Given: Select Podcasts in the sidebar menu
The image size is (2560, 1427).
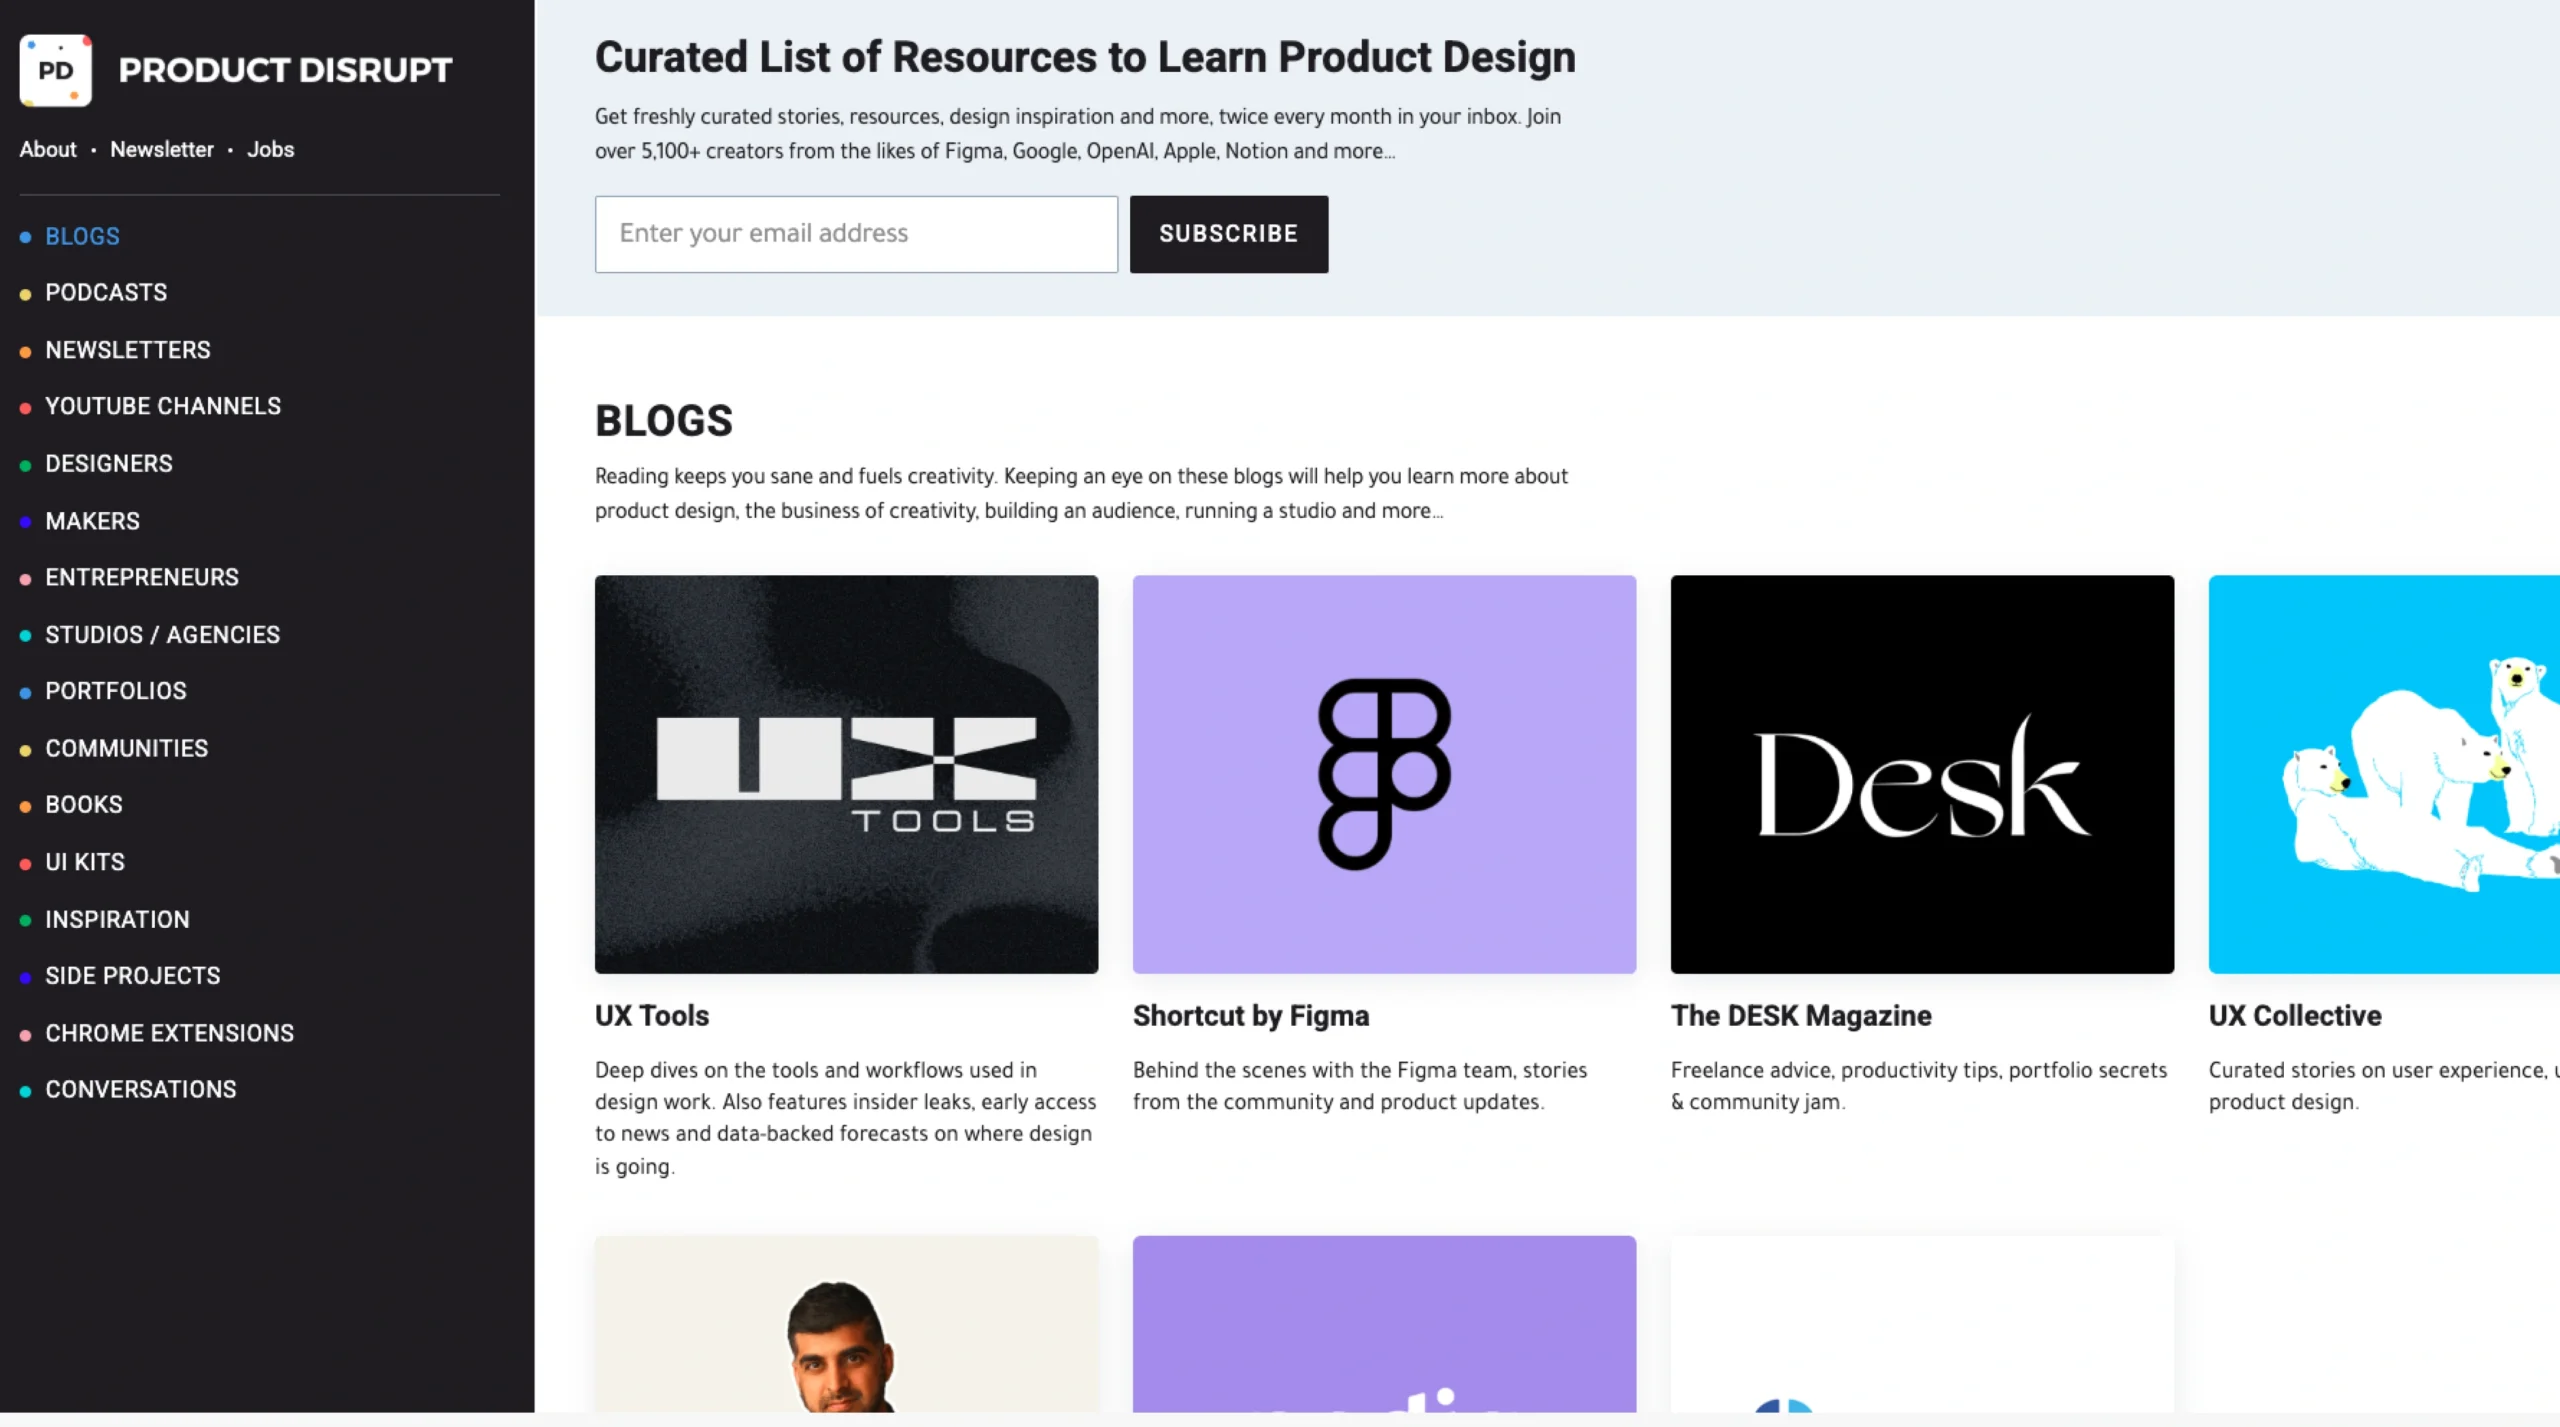Looking at the screenshot, I should 106,293.
